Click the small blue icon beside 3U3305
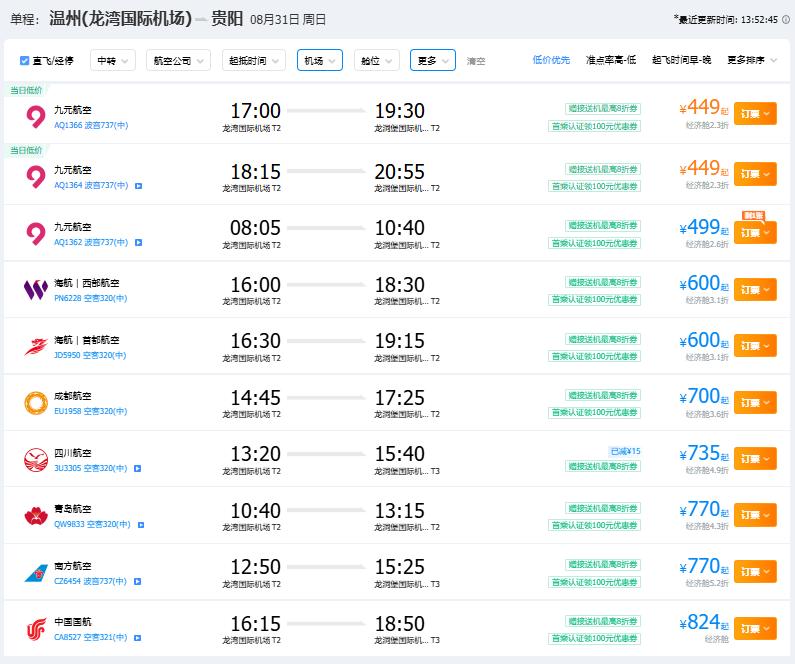Image resolution: width=795 pixels, height=664 pixels. pos(137,468)
